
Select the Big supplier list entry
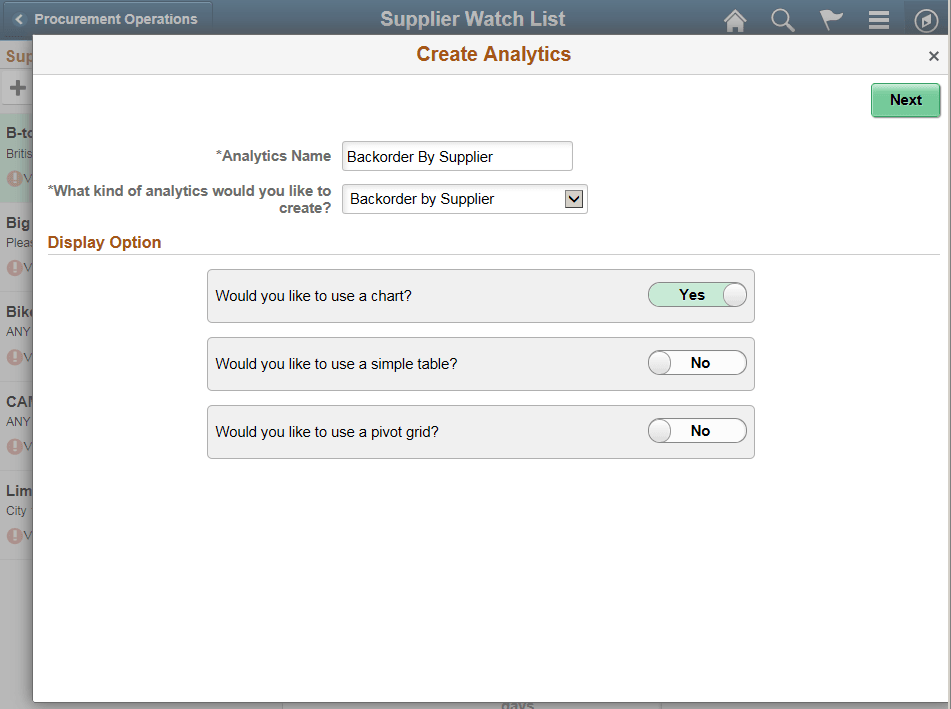(x=17, y=222)
